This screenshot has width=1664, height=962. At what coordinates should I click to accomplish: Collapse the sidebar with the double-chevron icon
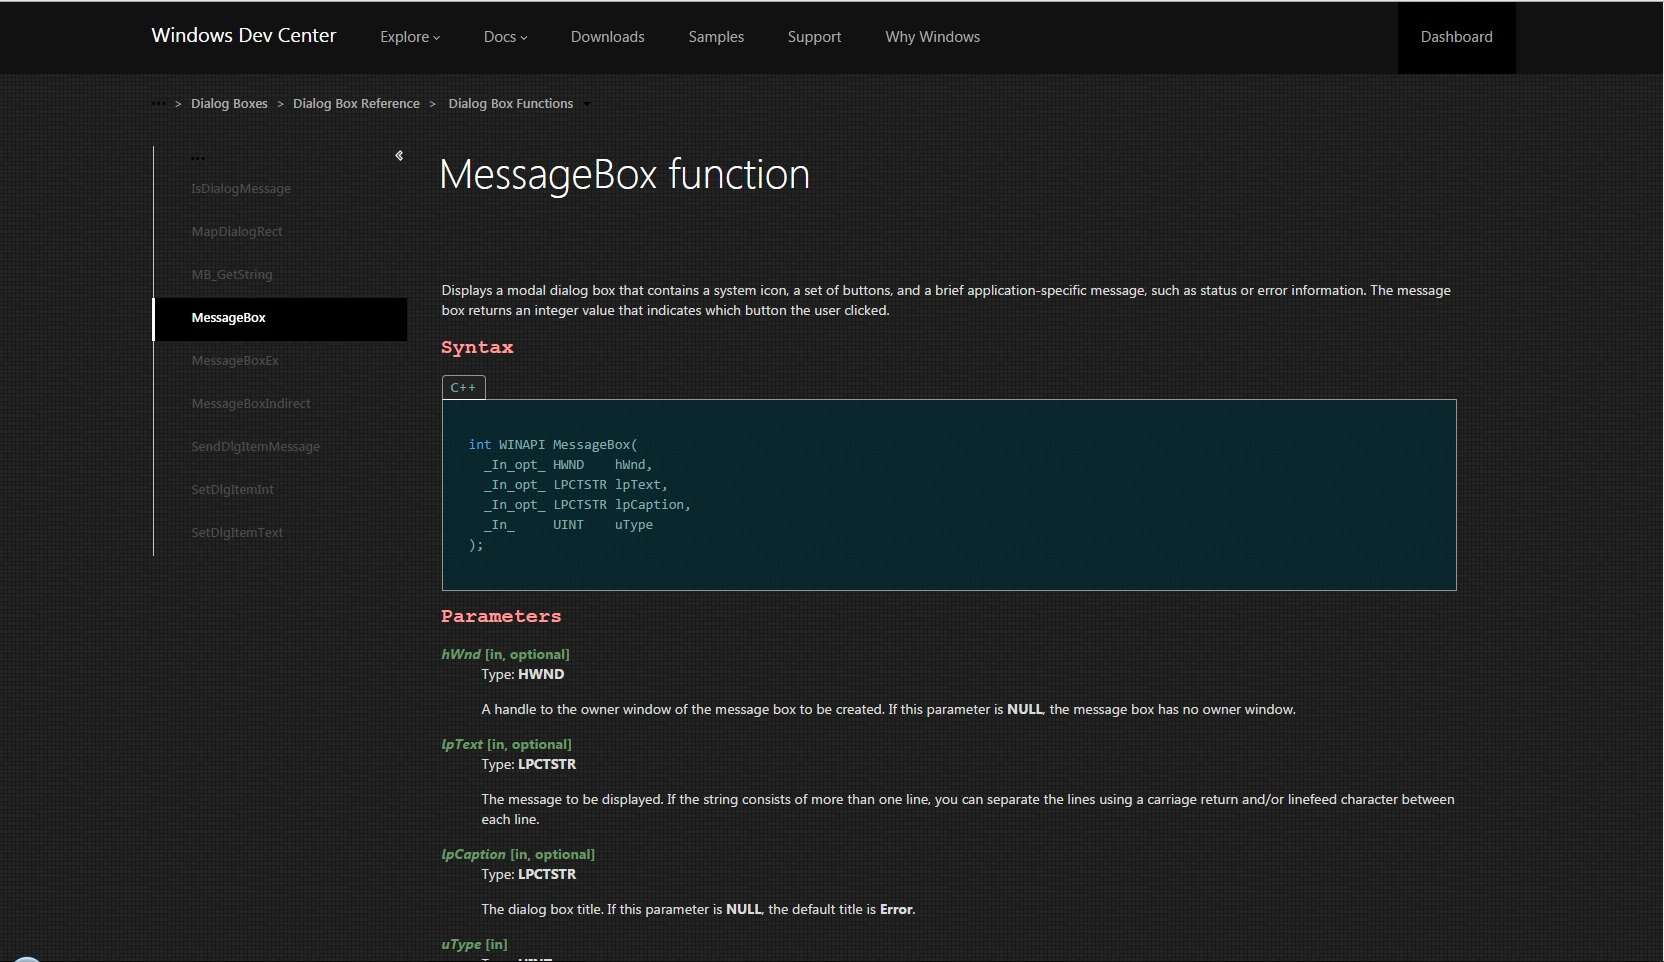click(399, 156)
